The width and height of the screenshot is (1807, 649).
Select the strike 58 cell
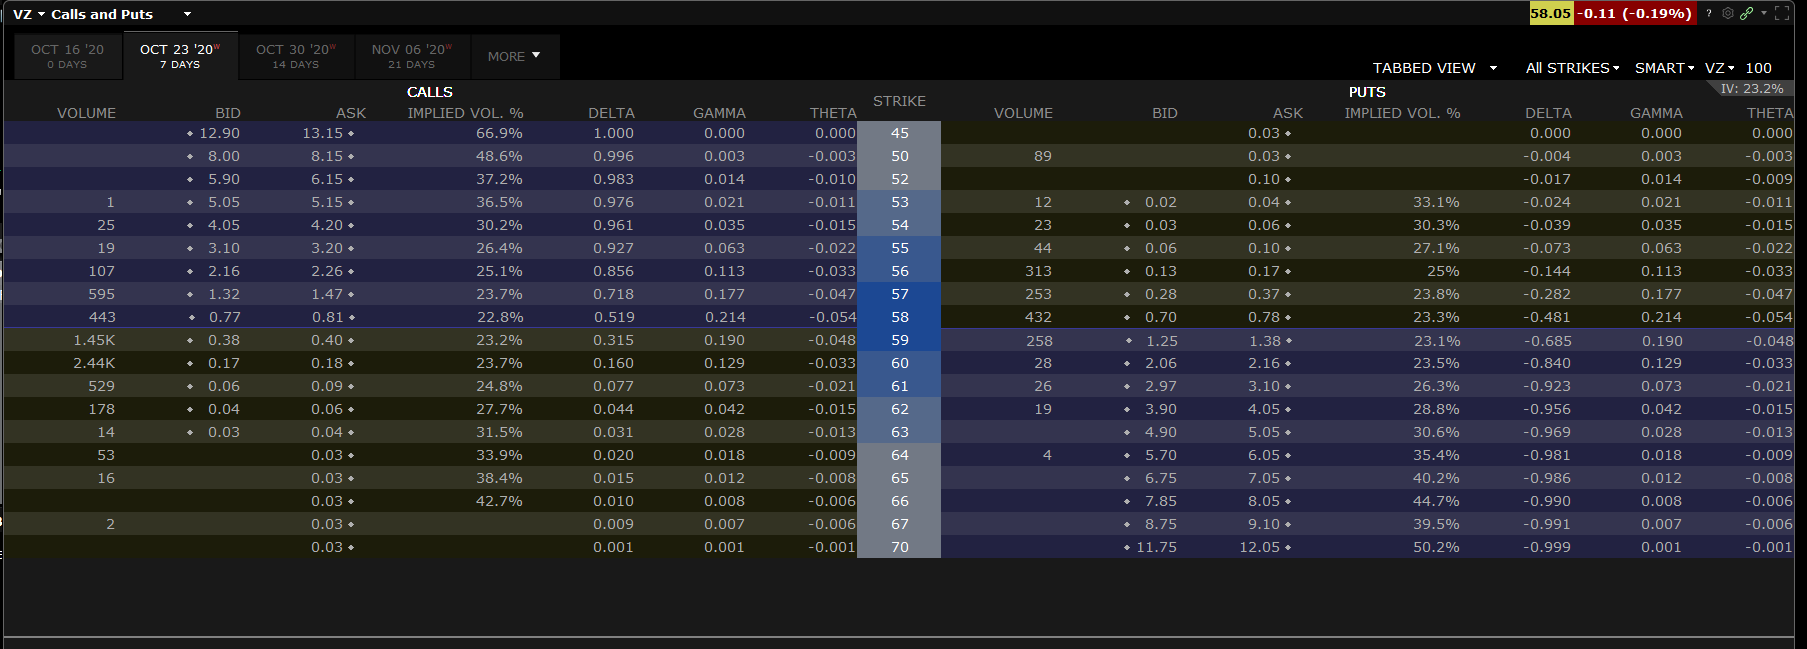point(899,317)
